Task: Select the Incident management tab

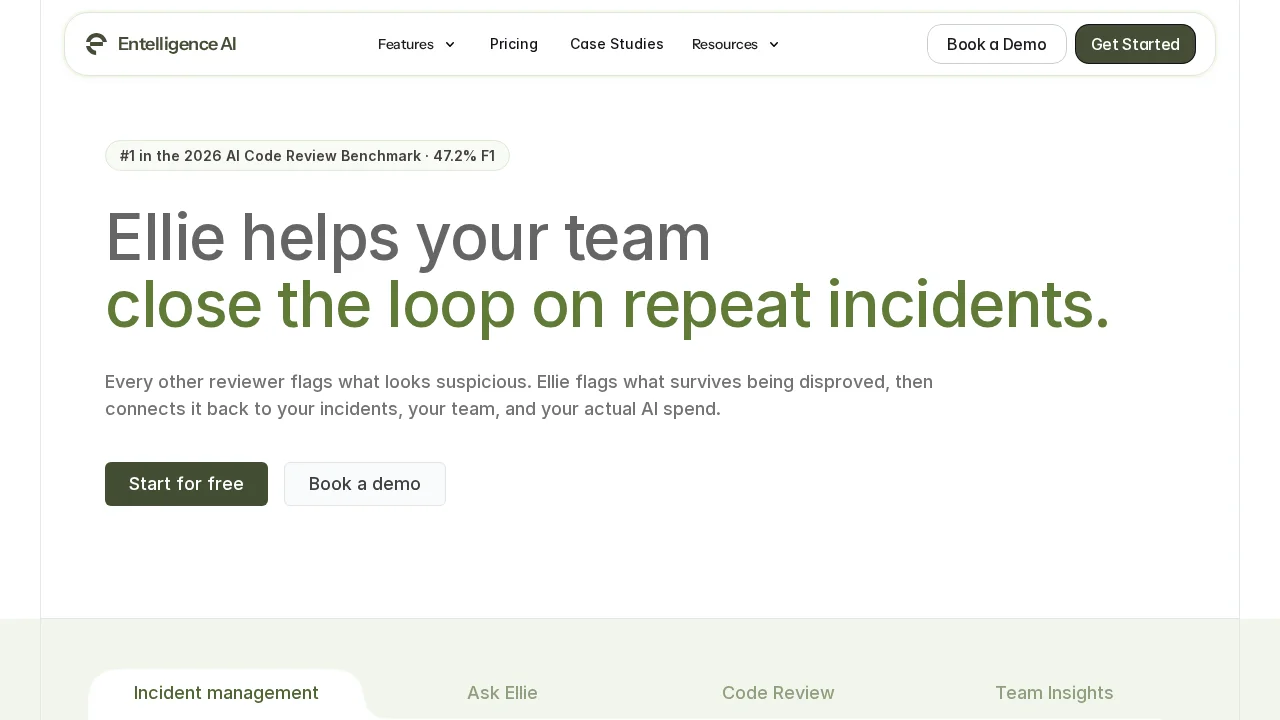Action: coord(226,693)
